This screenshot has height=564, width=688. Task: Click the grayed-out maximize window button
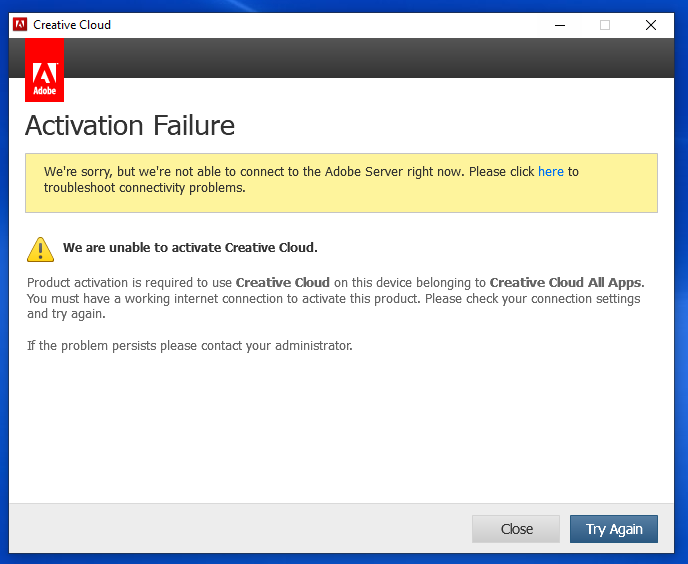605,25
